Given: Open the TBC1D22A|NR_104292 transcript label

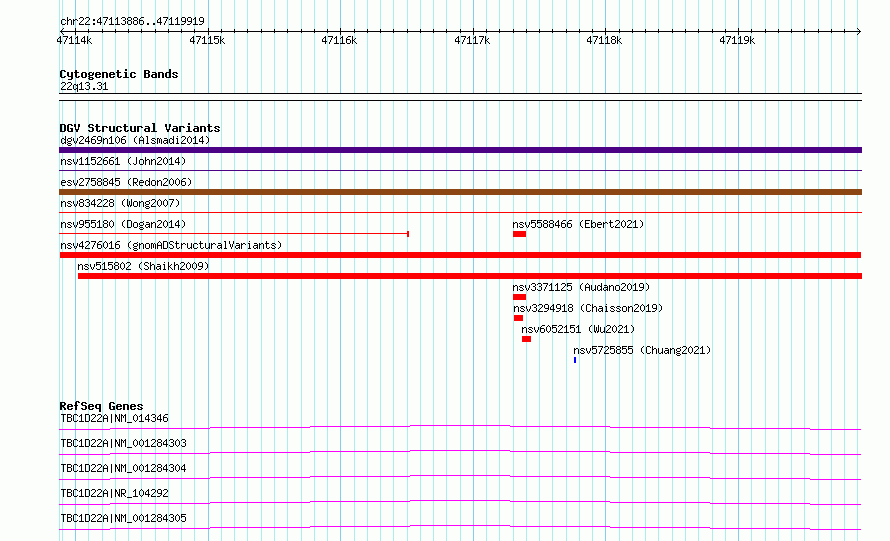Looking at the screenshot, I should [x=114, y=493].
